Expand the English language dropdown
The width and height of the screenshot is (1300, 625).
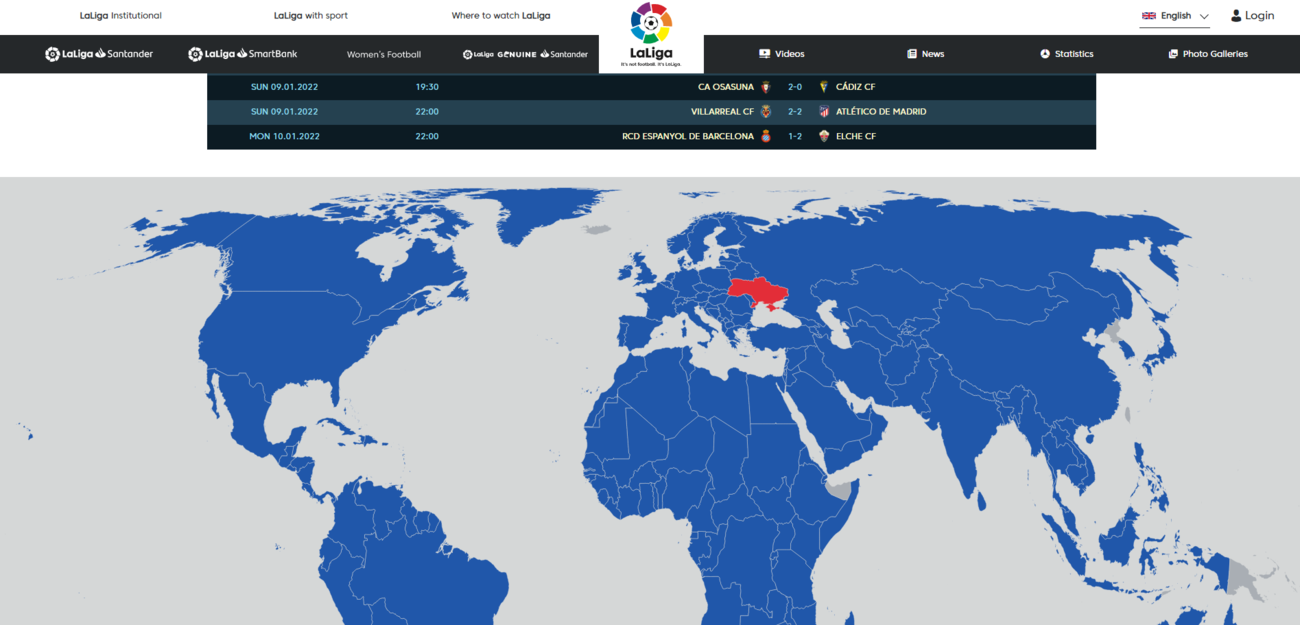(x=1175, y=16)
